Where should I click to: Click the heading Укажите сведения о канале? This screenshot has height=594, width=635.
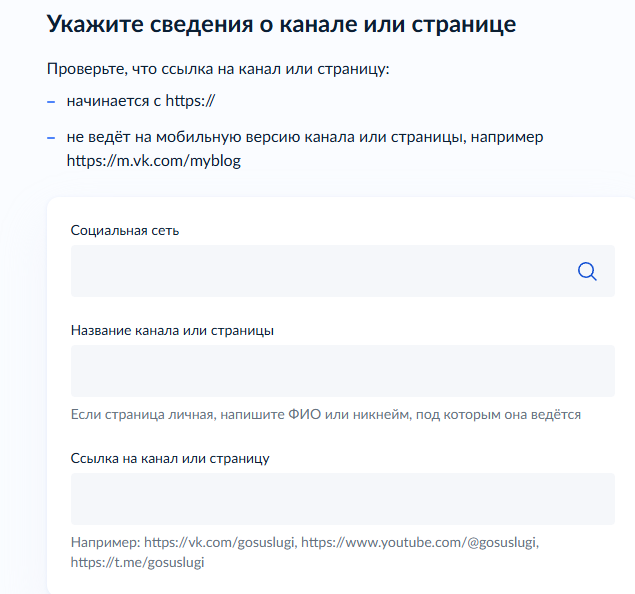coord(281,24)
